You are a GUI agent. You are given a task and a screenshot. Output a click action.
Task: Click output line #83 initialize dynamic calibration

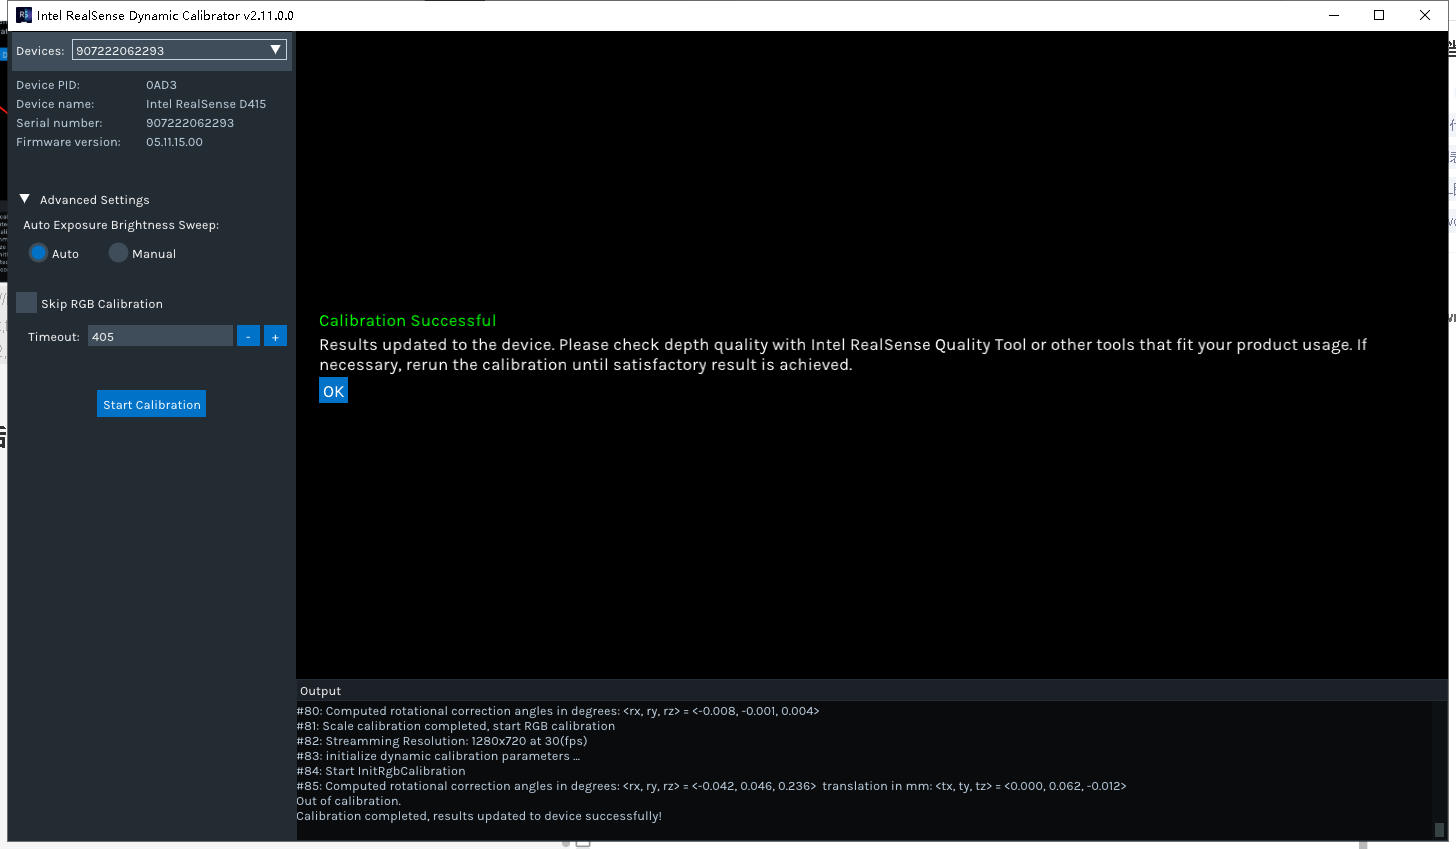(x=438, y=756)
